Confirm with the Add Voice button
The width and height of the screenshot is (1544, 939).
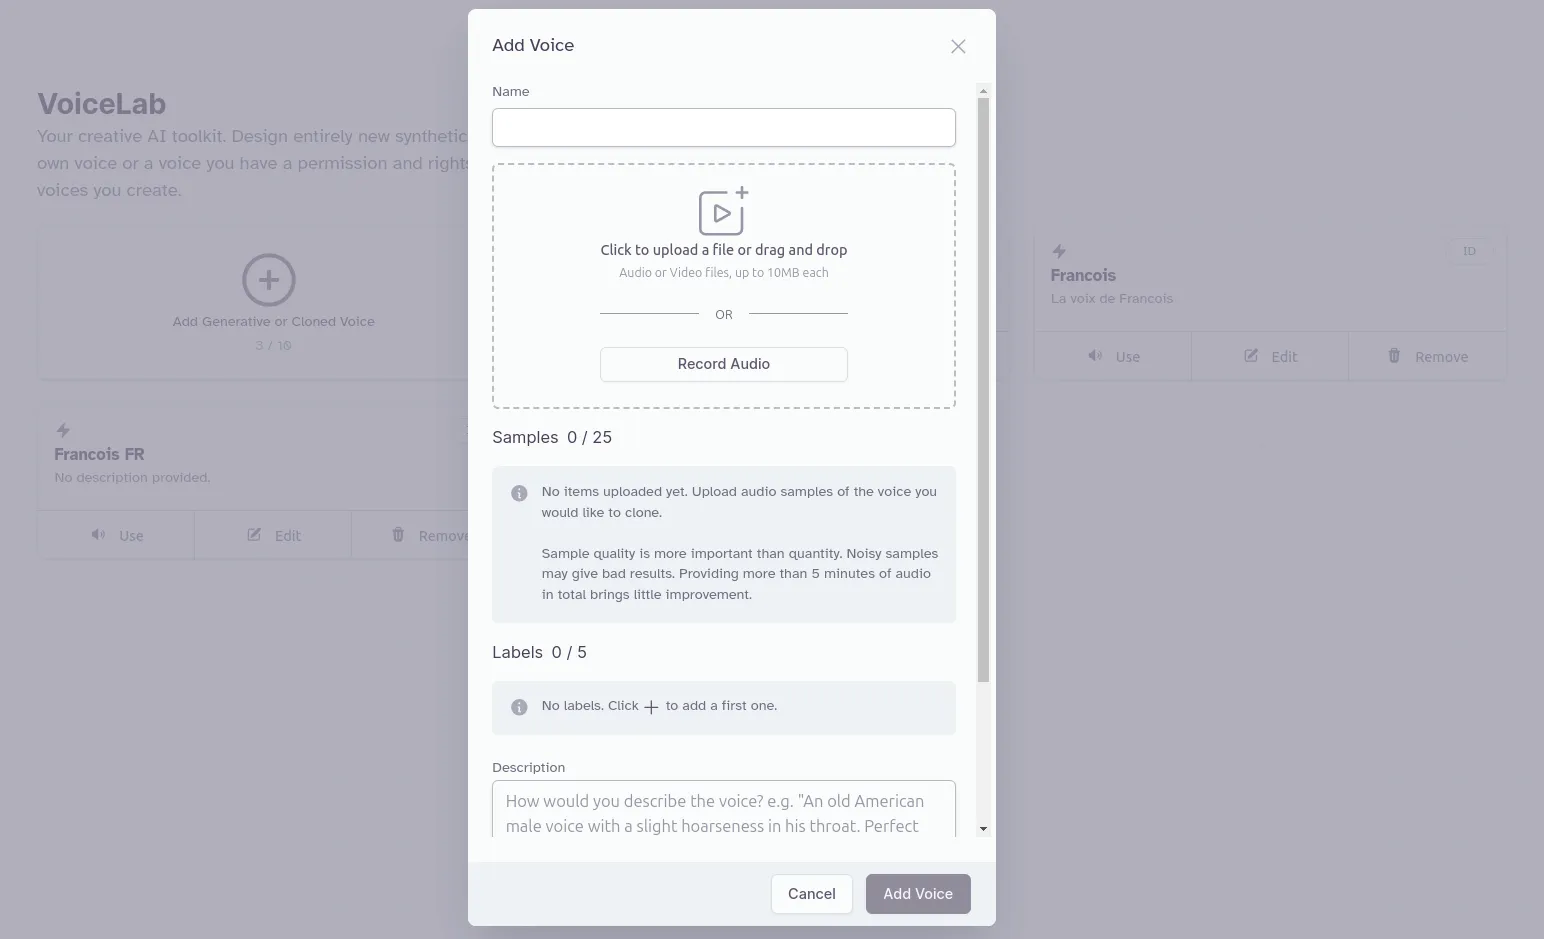point(917,894)
